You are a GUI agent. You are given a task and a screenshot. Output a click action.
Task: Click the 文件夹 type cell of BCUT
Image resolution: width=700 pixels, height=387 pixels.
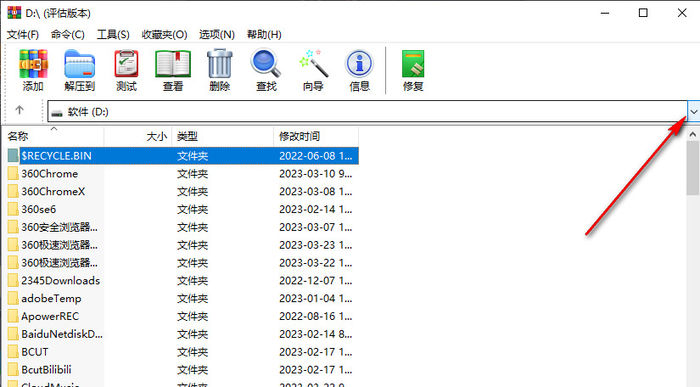(x=192, y=352)
